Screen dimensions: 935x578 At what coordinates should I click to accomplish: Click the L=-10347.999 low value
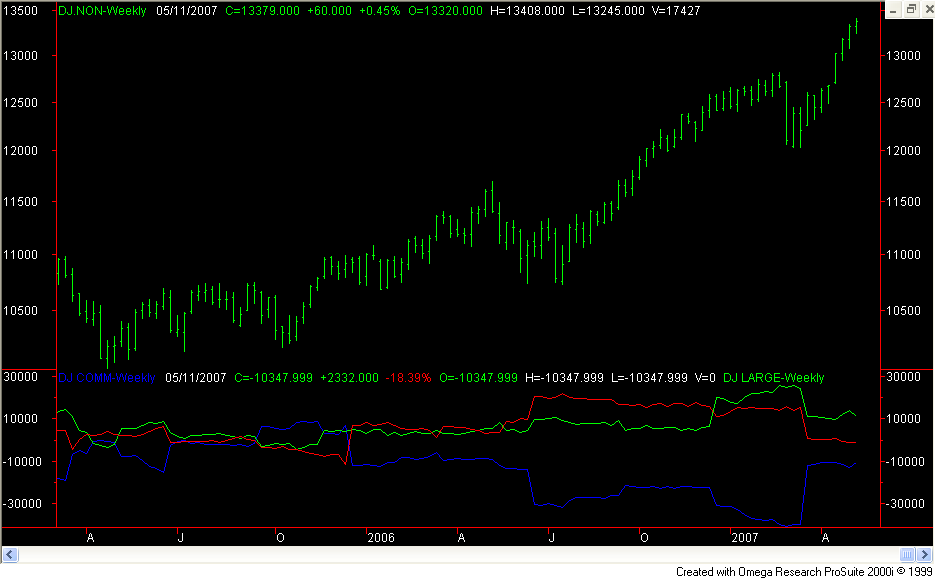click(649, 378)
